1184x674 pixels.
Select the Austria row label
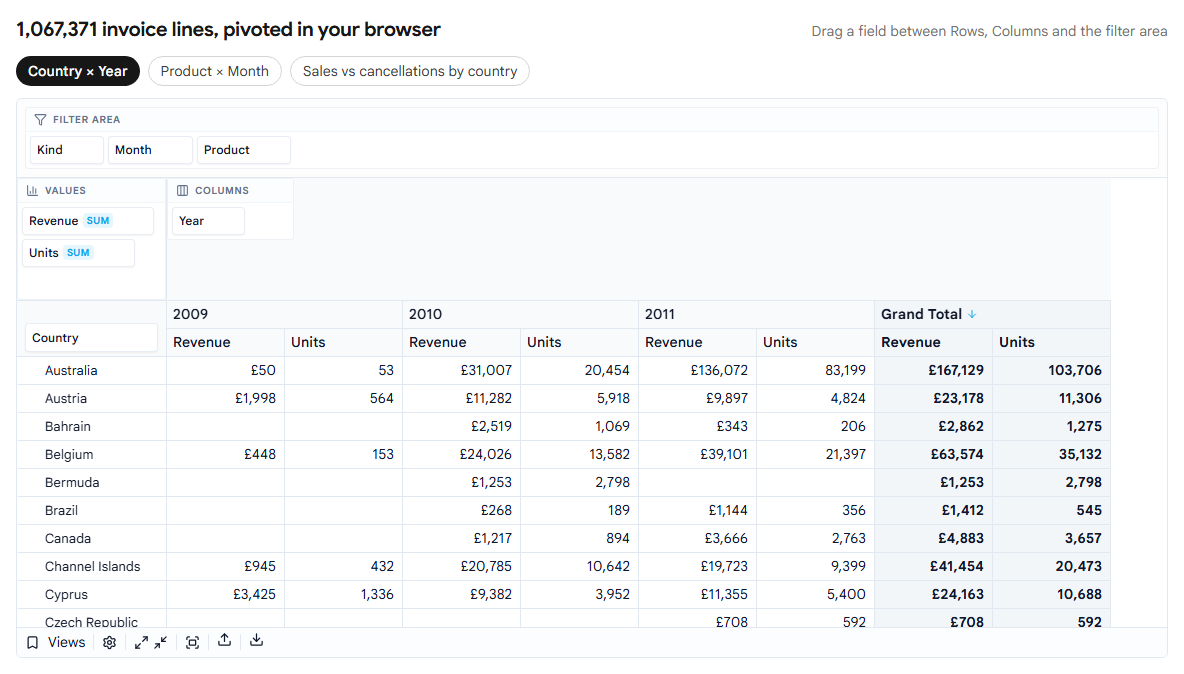66,399
